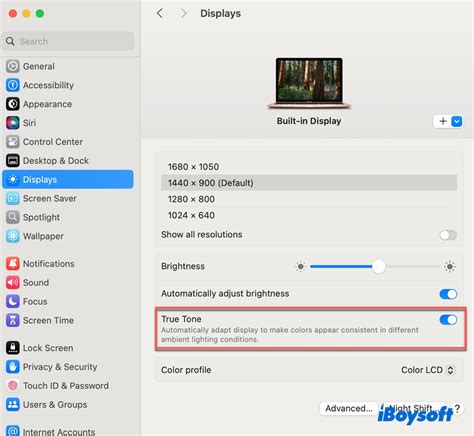Click the Built-in Display laptop thumbnail
Screen dimensions: 474x436
[309, 83]
